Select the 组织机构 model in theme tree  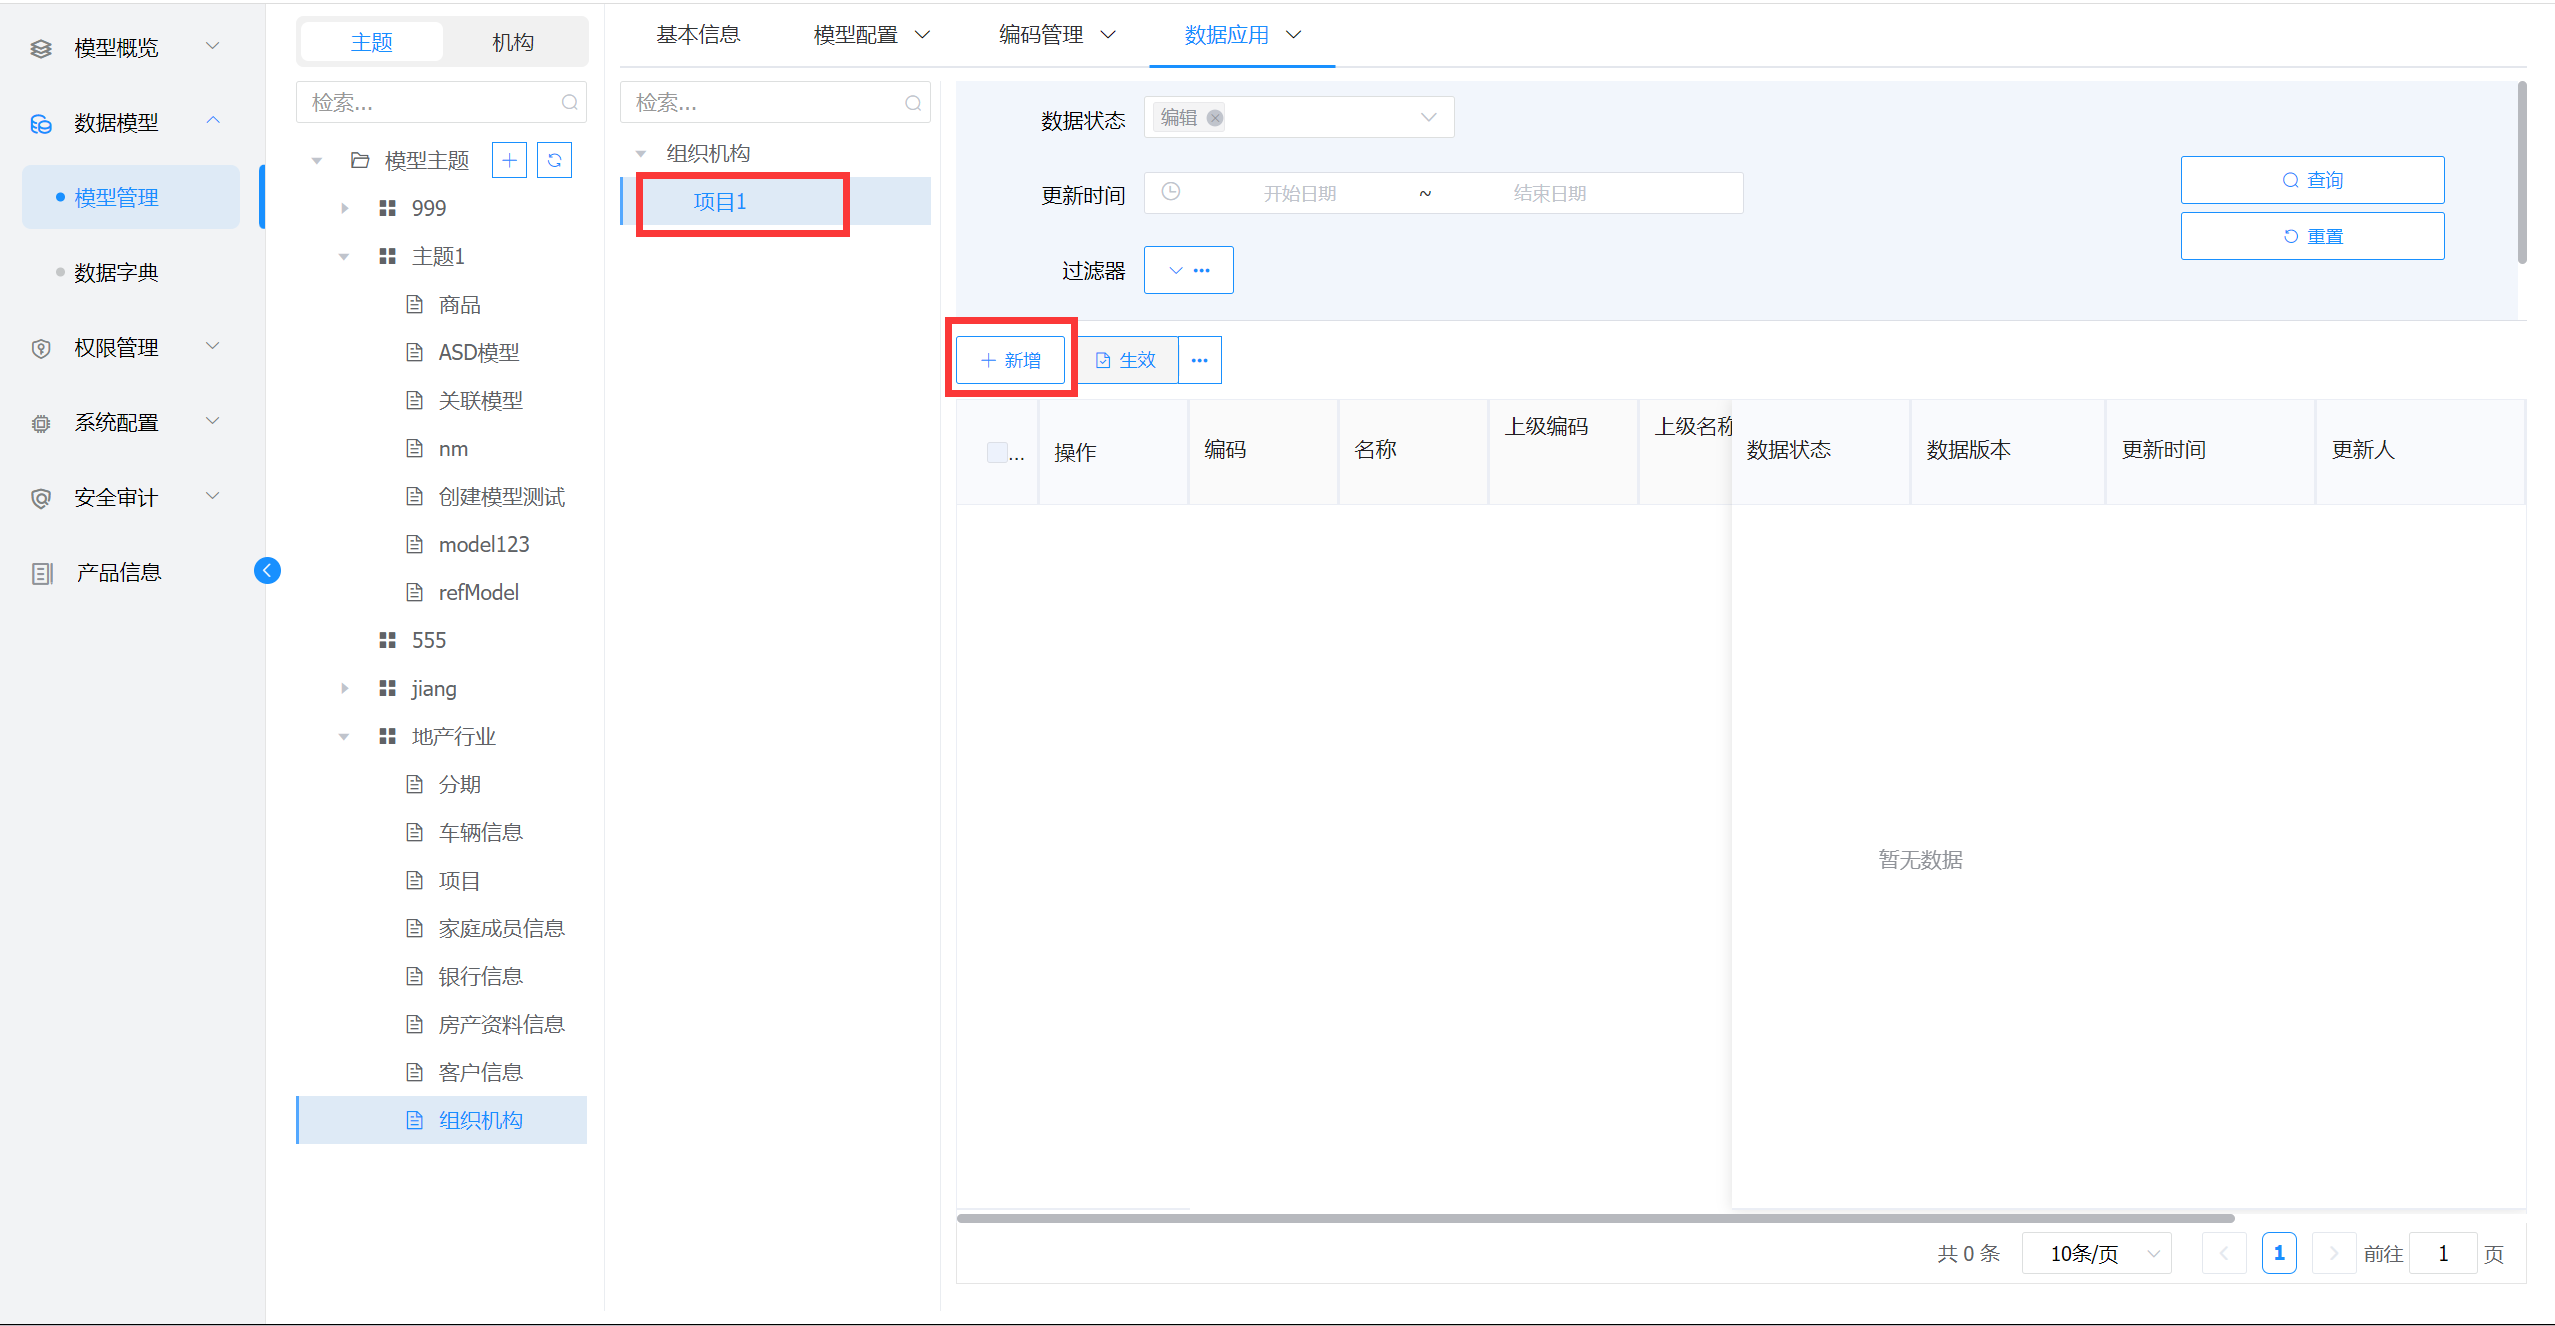[x=442, y=1120]
